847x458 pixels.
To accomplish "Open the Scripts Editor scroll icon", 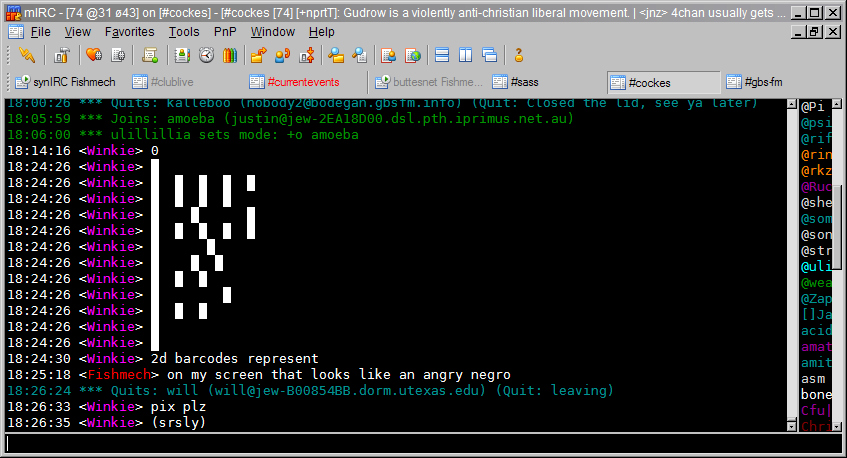I will coord(150,55).
